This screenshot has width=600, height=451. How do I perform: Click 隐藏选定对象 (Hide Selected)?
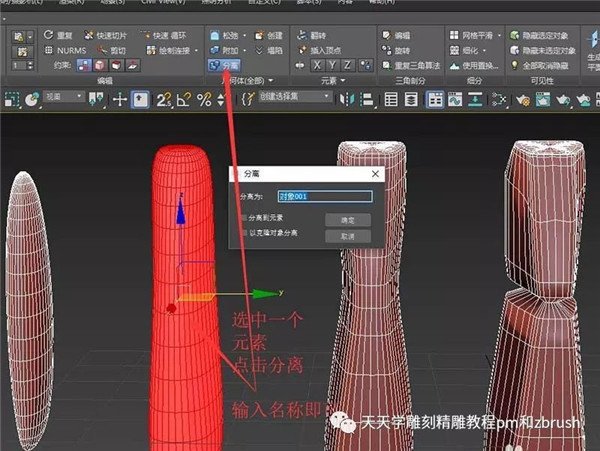[x=539, y=35]
